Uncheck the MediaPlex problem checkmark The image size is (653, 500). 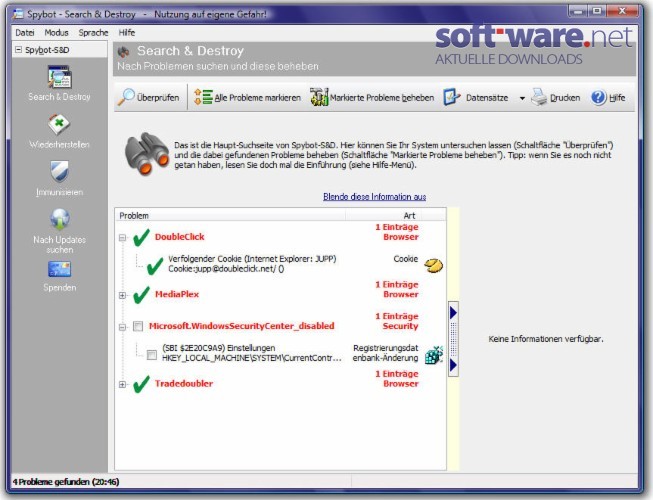click(x=141, y=294)
